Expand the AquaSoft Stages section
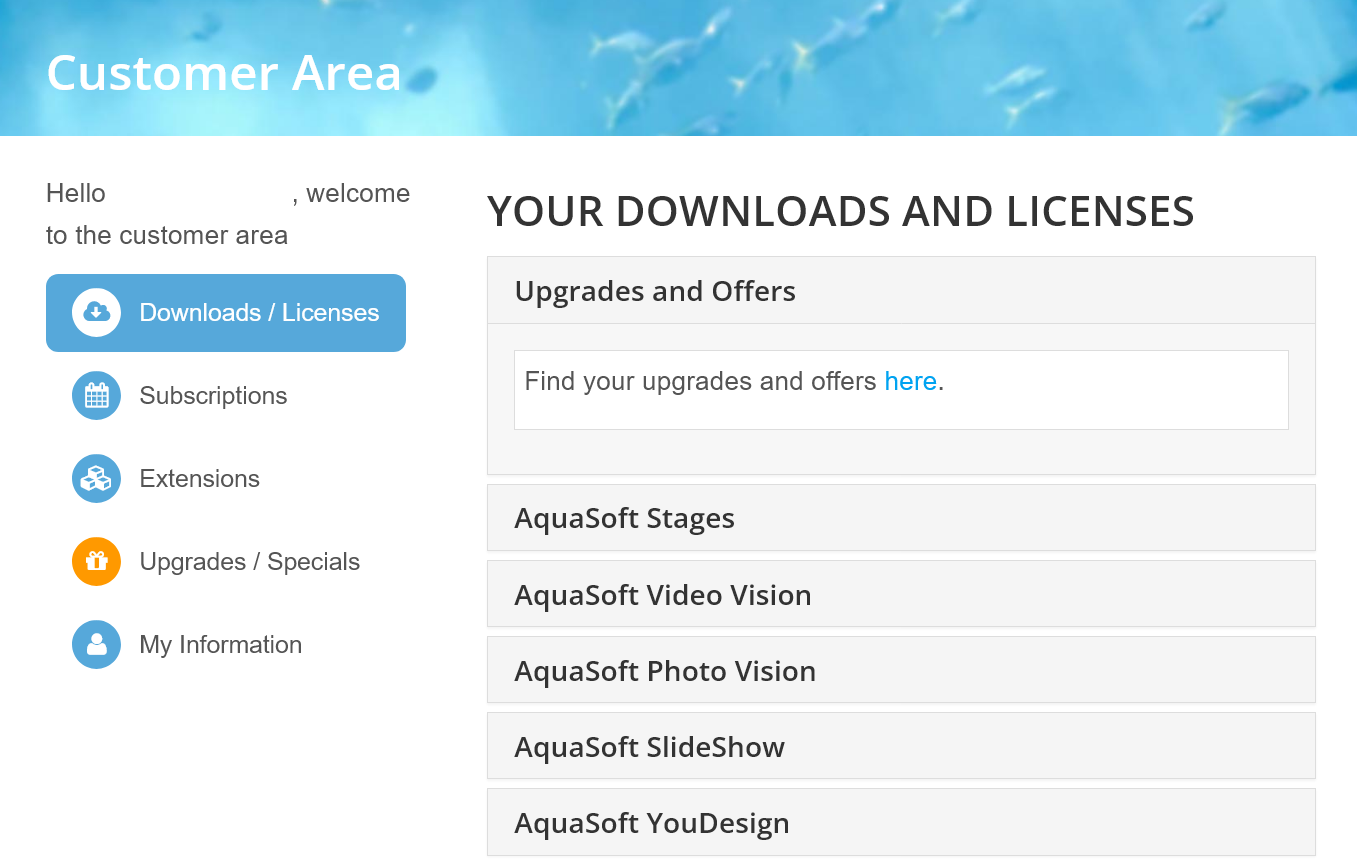 [624, 518]
